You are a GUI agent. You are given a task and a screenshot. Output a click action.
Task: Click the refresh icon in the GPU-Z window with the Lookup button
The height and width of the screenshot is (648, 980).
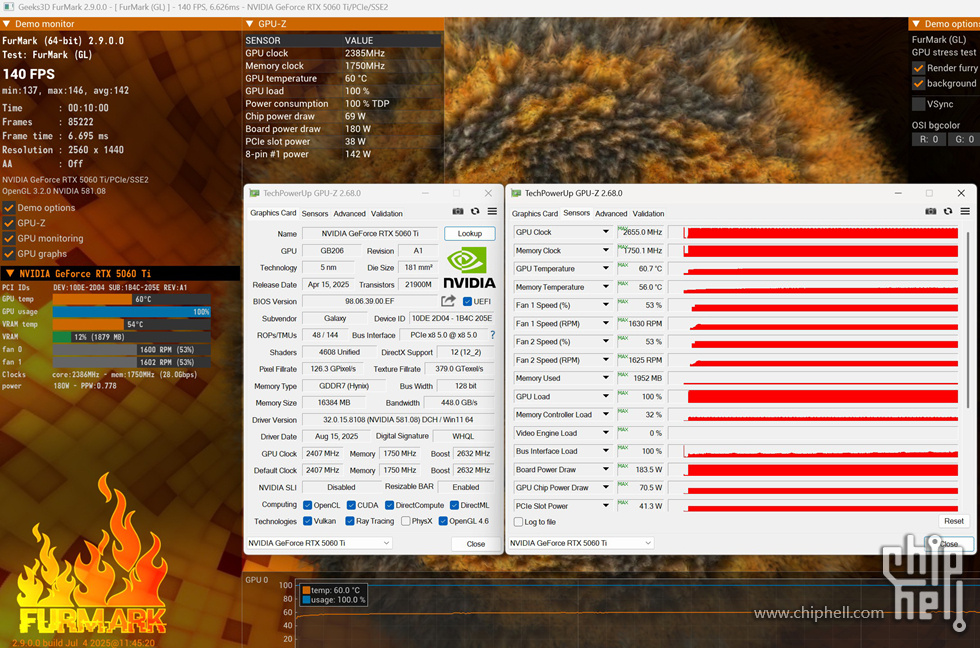click(475, 212)
